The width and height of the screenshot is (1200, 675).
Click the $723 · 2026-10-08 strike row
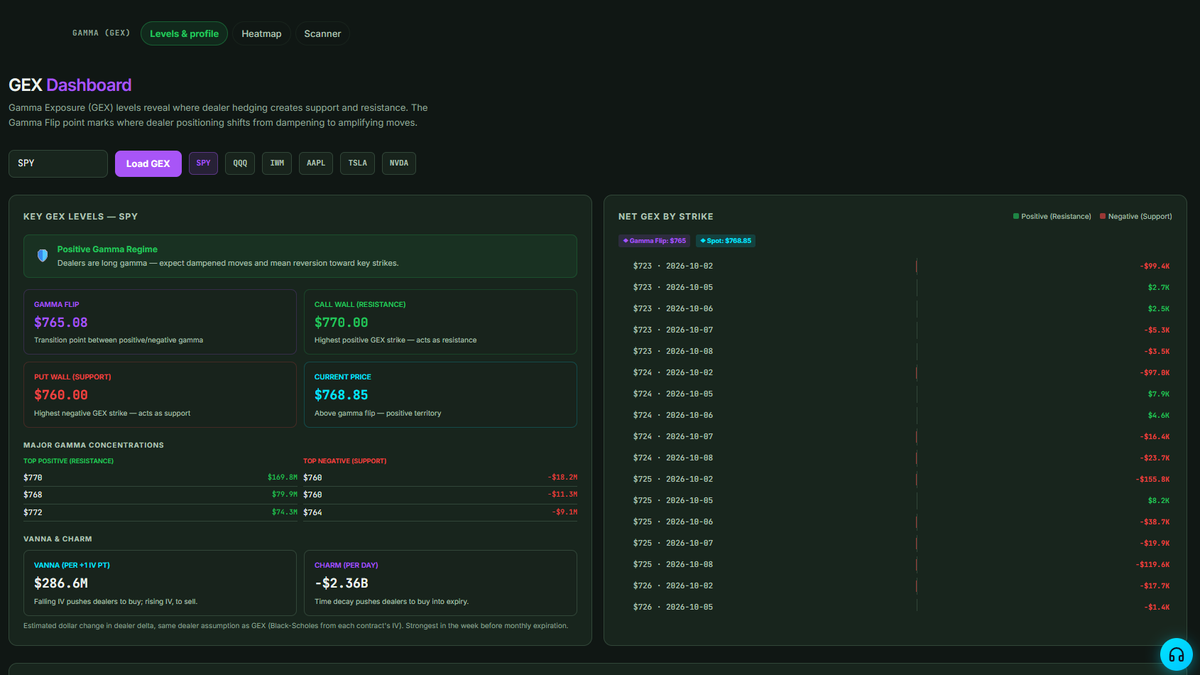click(895, 351)
